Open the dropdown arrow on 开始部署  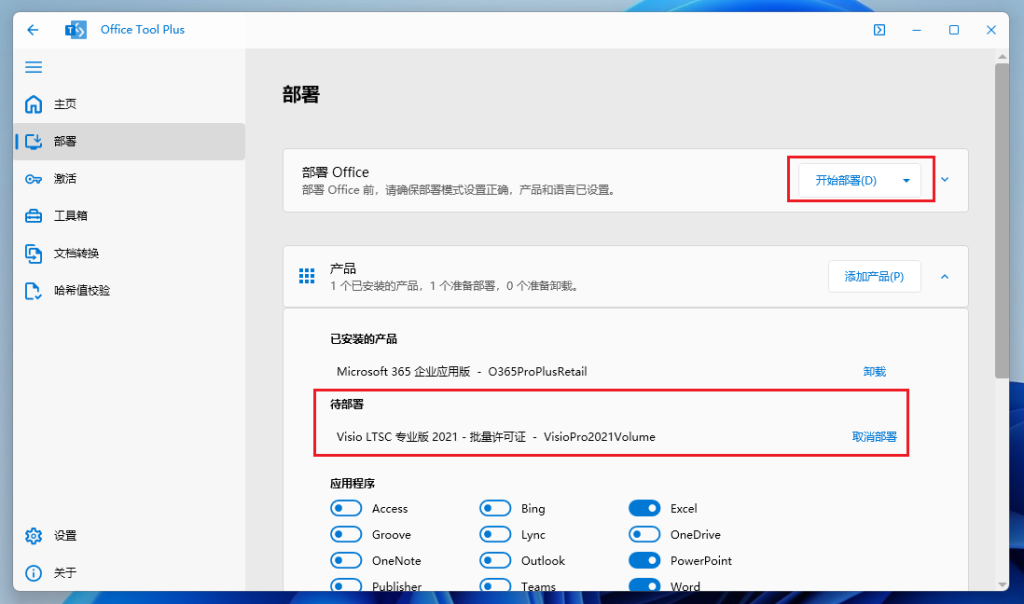coord(906,180)
